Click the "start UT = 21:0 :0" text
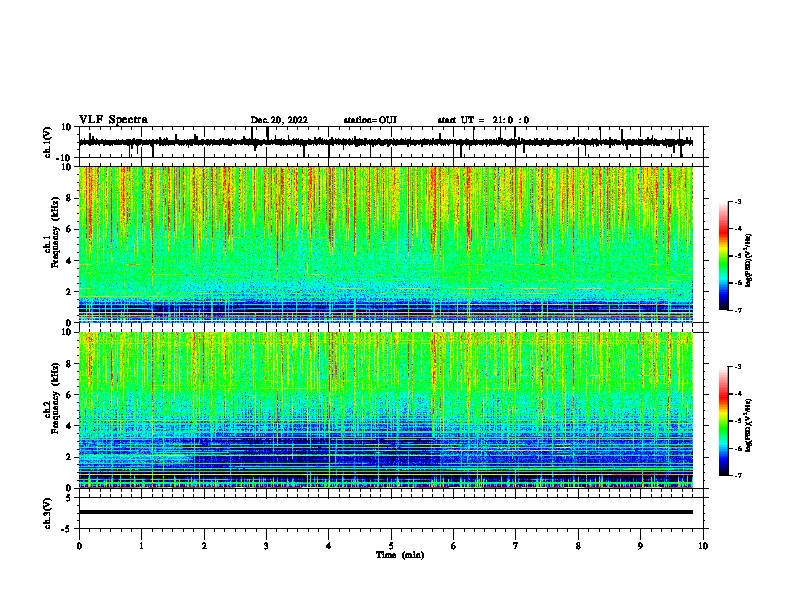This screenshot has width=792, height=612. coord(483,120)
